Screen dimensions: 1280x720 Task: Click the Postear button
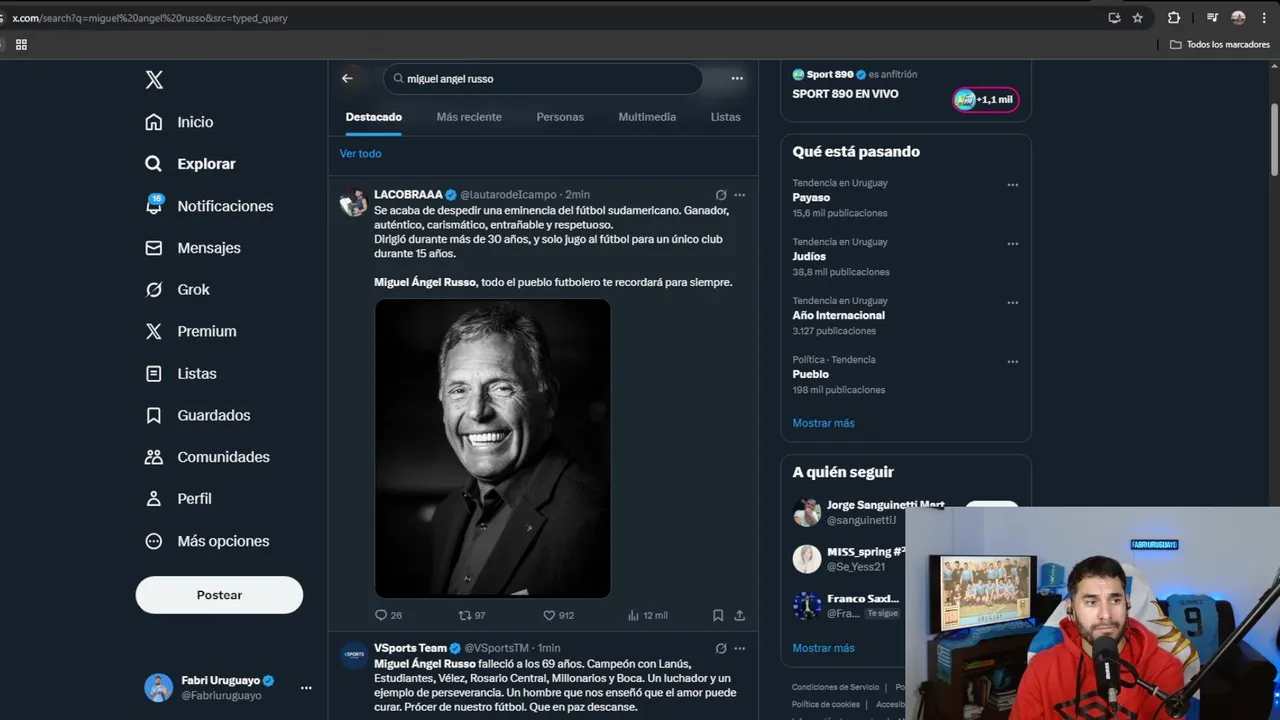[x=219, y=595]
